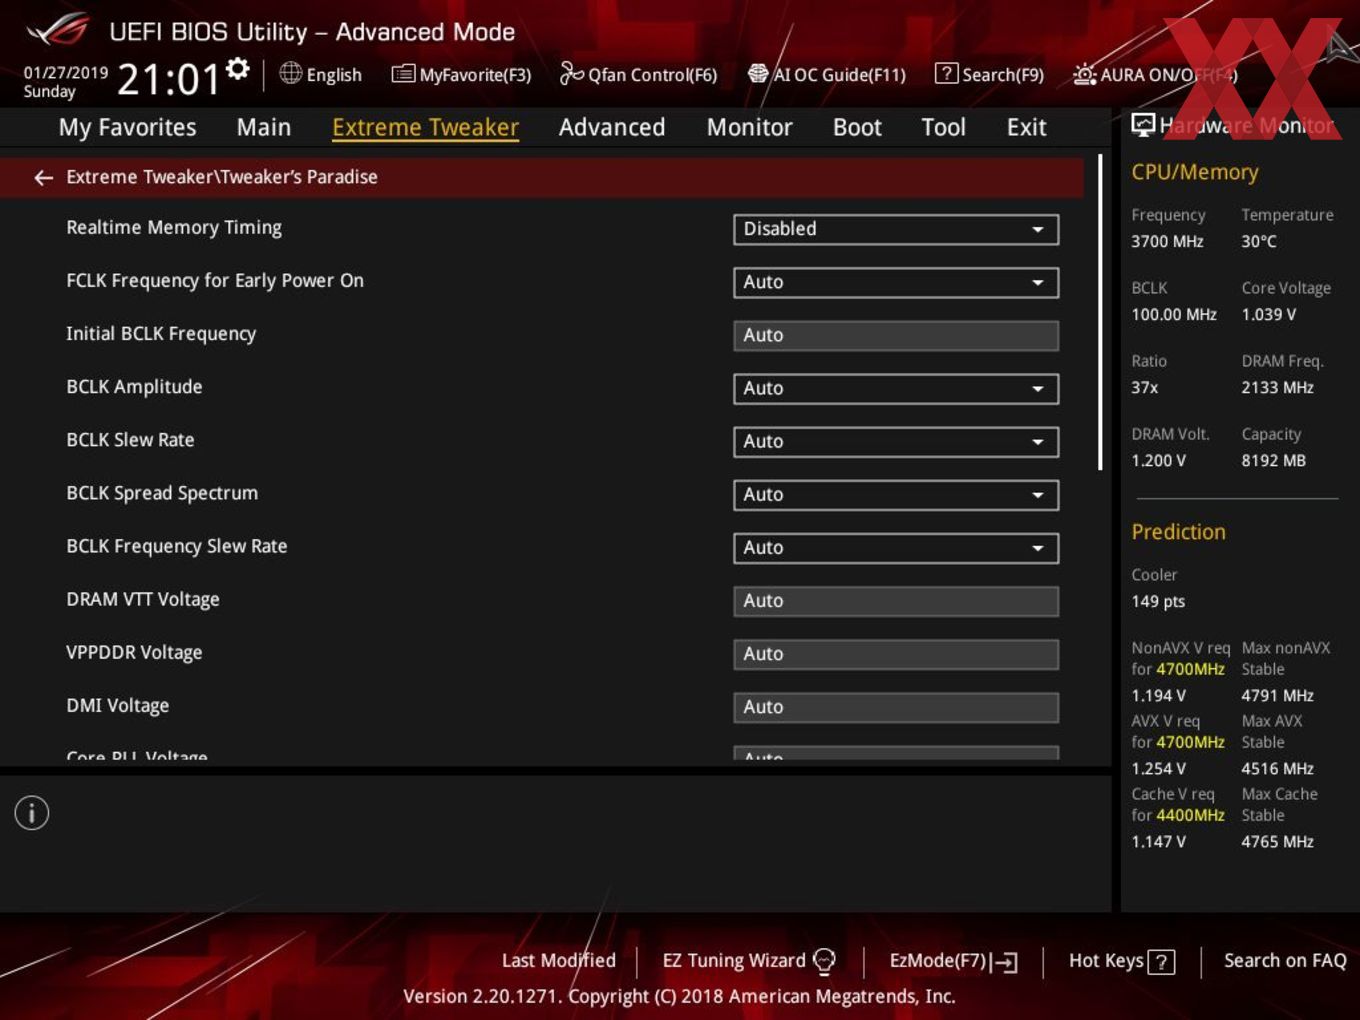
Task: Show Last Modified settings
Action: point(559,960)
